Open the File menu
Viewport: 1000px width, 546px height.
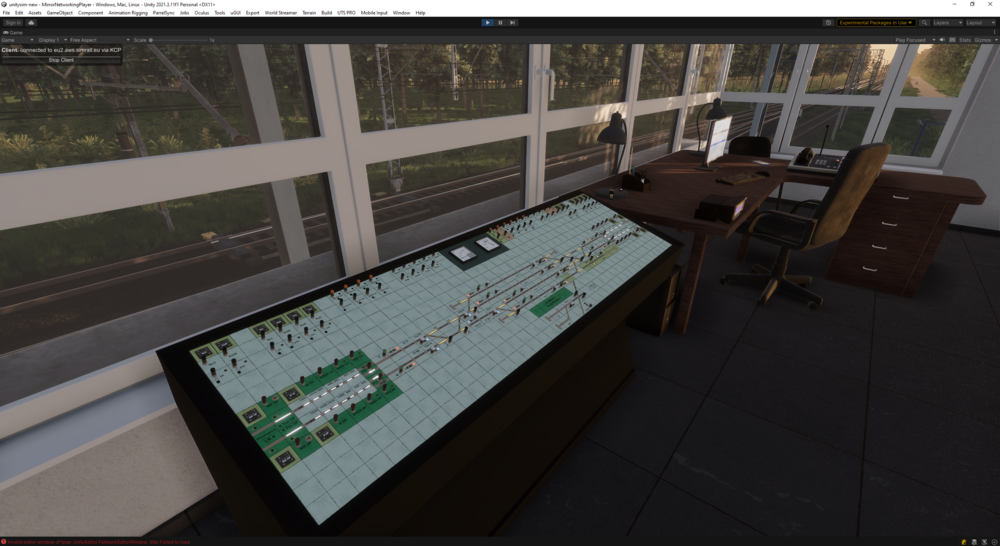point(6,13)
